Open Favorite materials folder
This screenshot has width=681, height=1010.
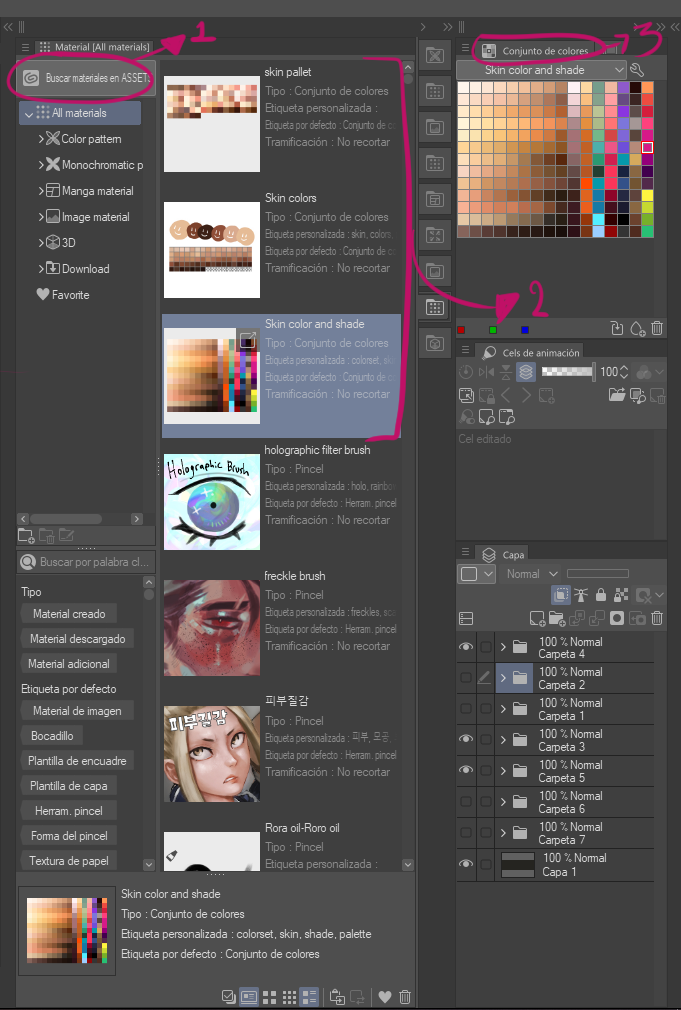pos(63,294)
